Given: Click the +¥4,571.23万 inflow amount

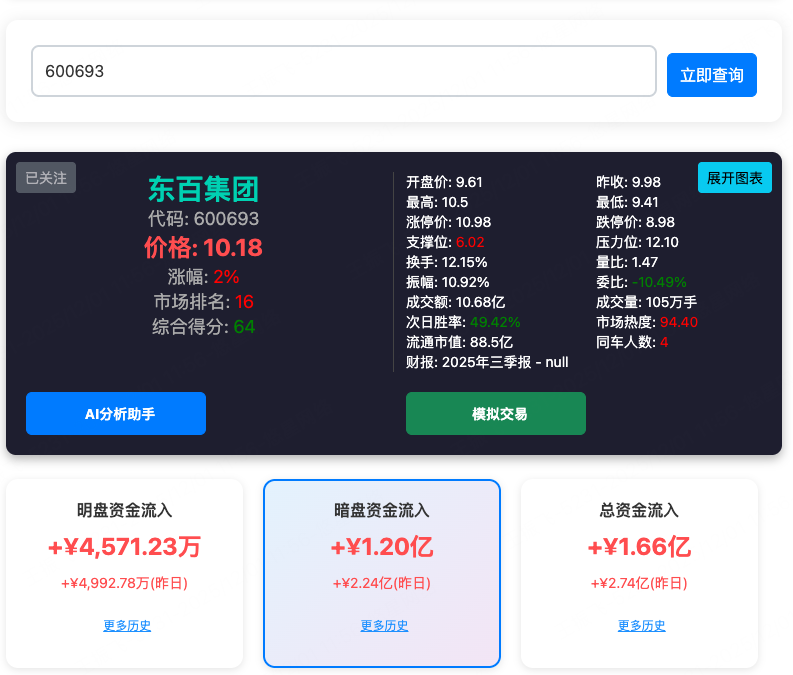Looking at the screenshot, I should tap(124, 547).
